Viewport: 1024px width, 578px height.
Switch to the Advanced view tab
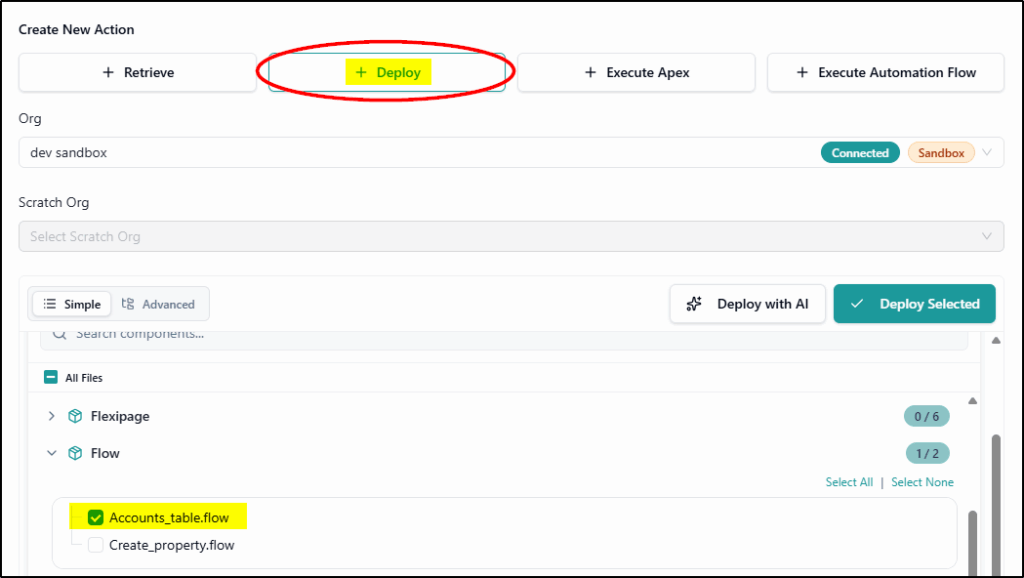click(x=158, y=304)
